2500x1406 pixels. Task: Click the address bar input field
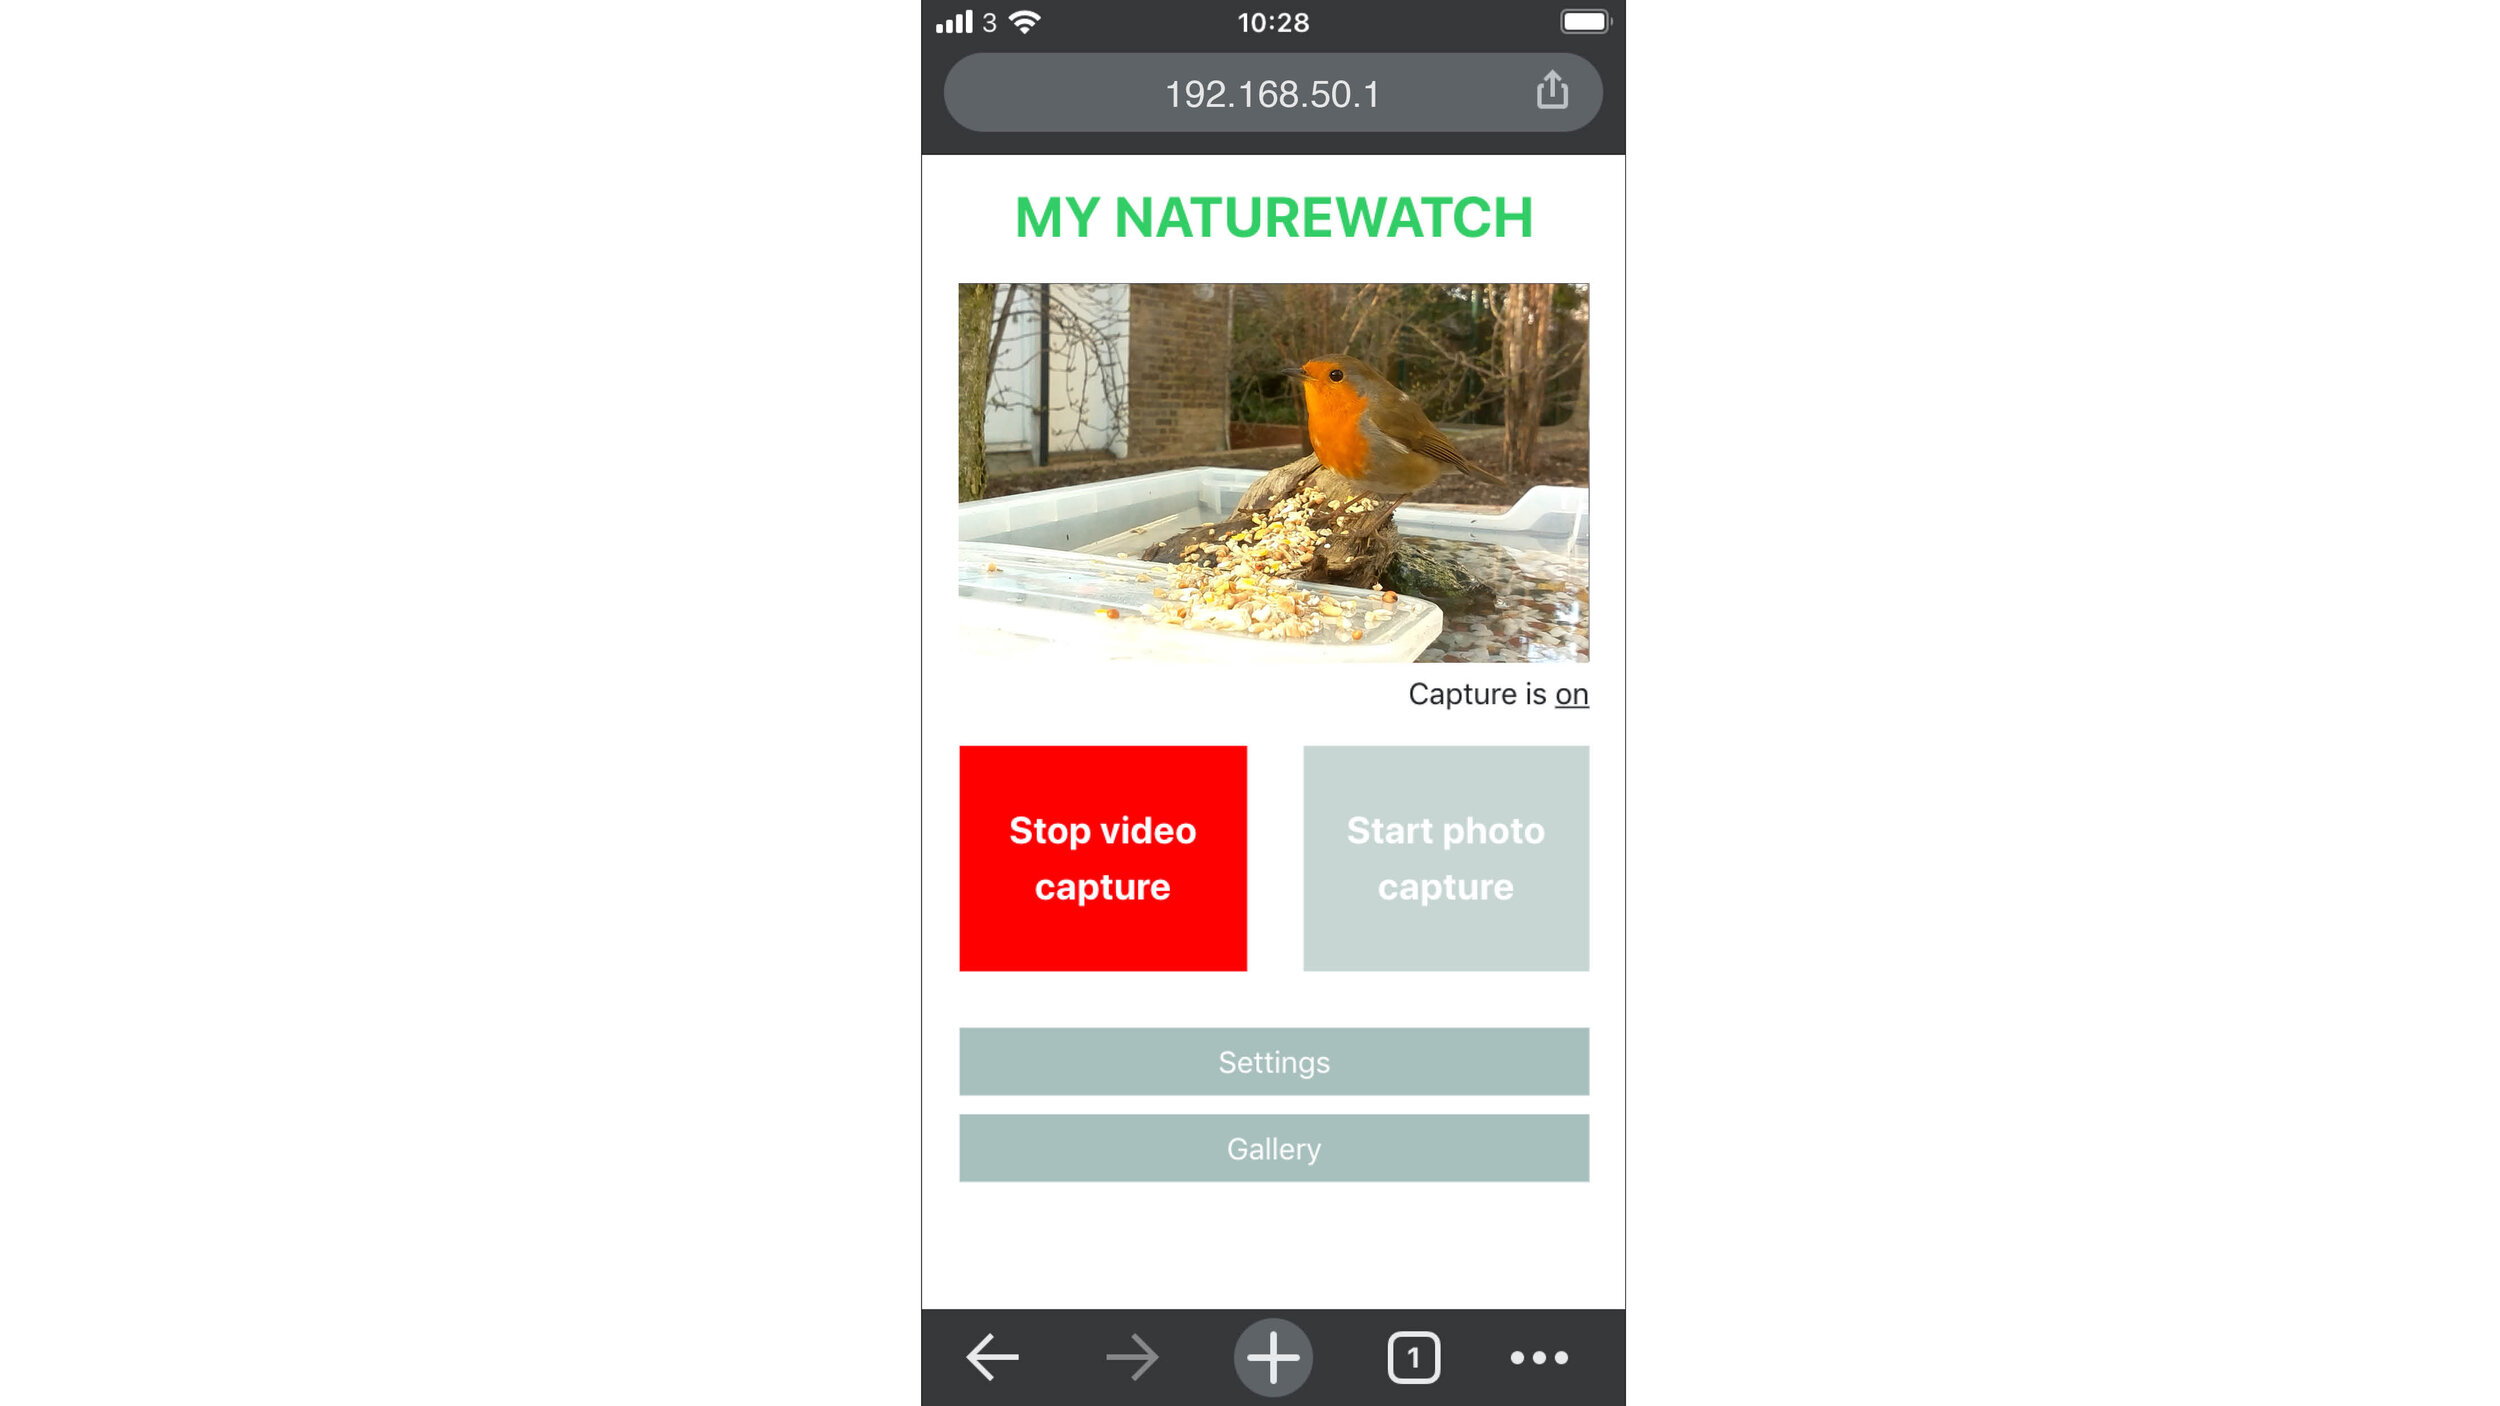[x=1271, y=91]
